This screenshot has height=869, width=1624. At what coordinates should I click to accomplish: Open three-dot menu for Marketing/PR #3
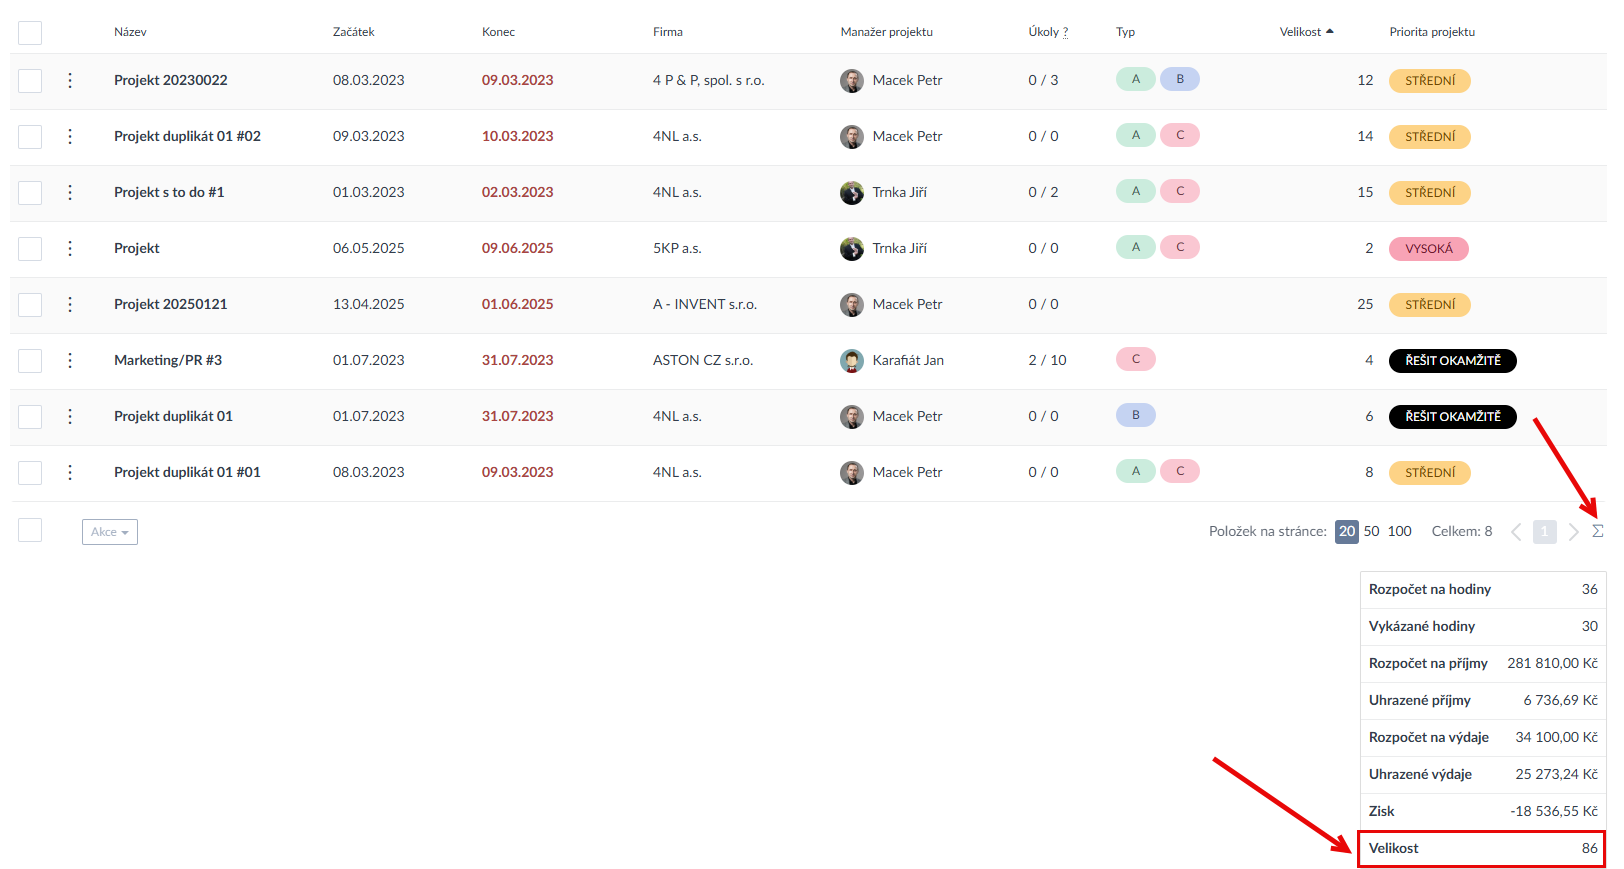pyautogui.click(x=70, y=360)
